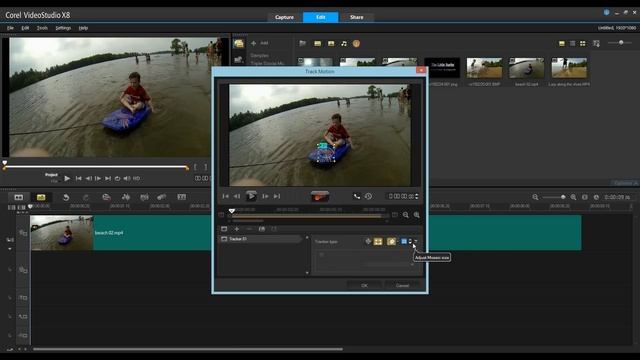Open the Settings menu
Screen dimensions: 640x360
tap(63, 28)
